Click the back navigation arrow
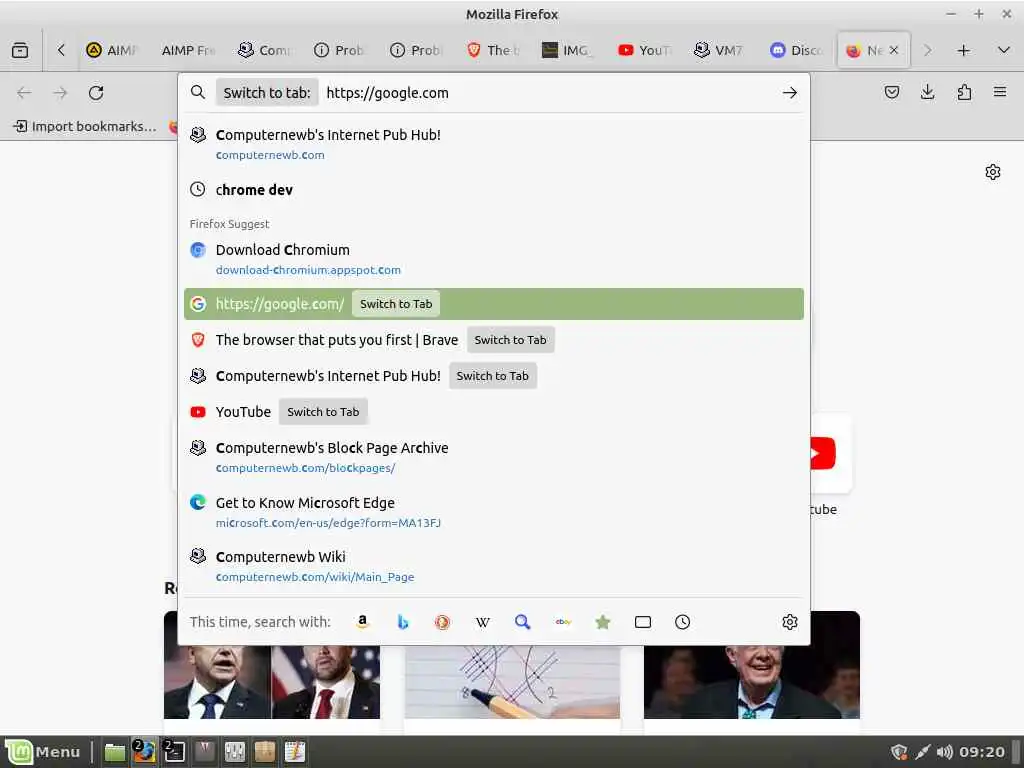This screenshot has height=768, width=1024. [x=24, y=93]
